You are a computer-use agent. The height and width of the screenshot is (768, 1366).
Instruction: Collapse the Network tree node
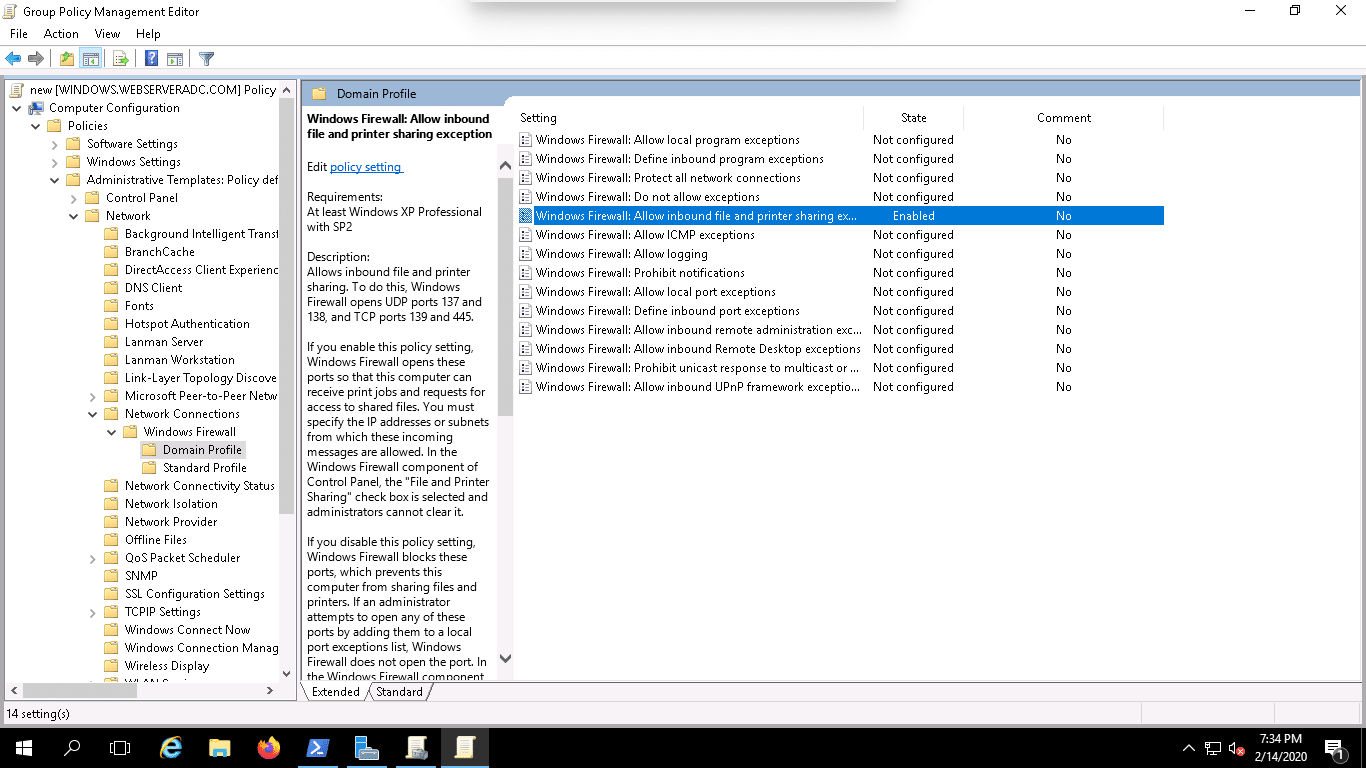click(74, 216)
